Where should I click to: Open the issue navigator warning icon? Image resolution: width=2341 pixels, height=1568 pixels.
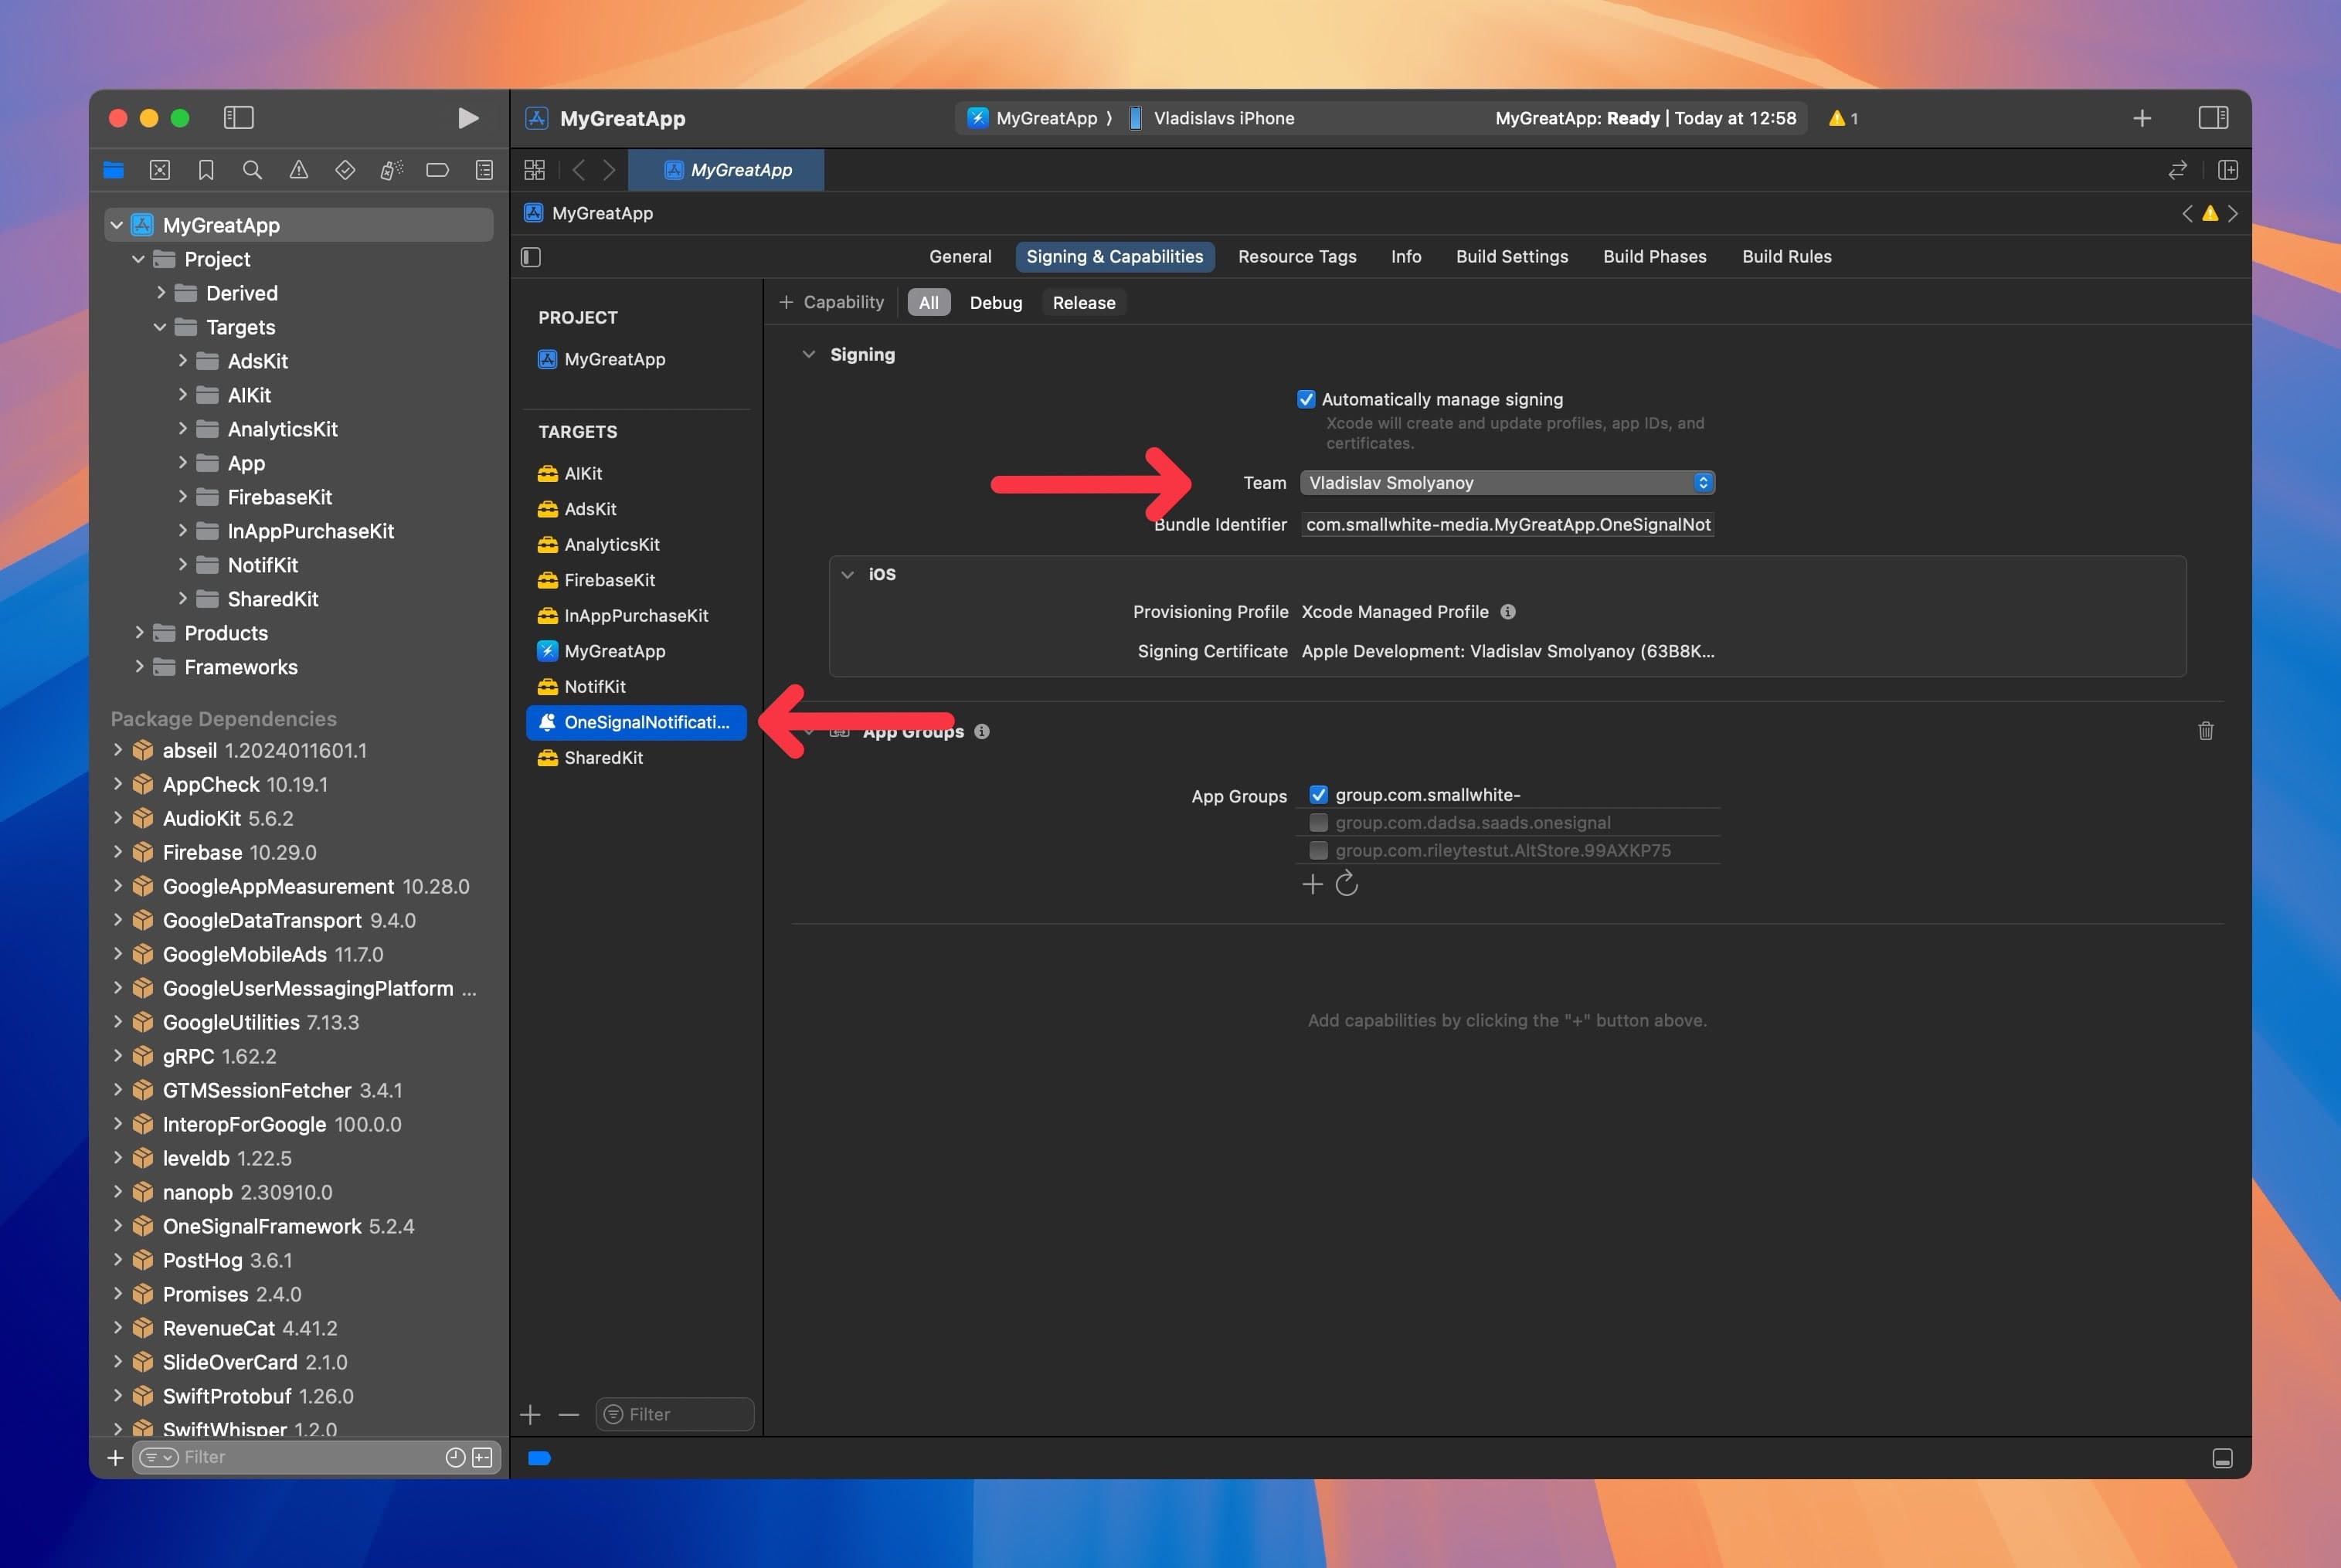coord(299,170)
